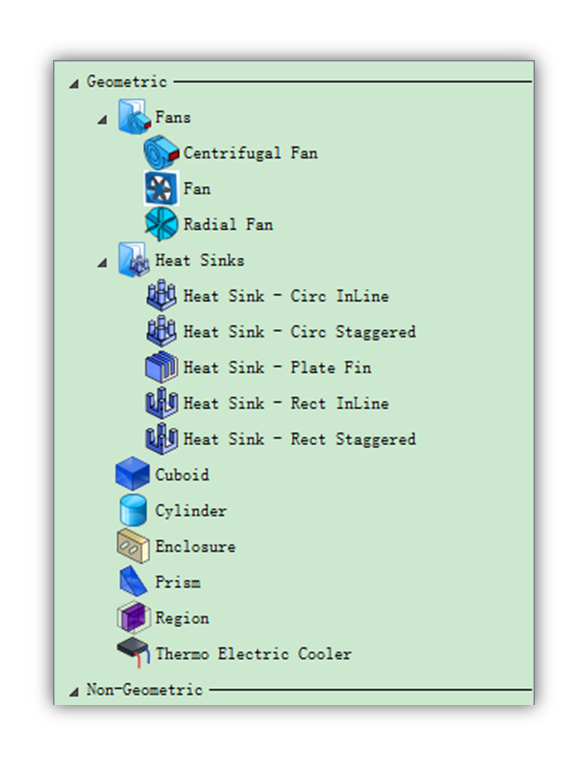Click the axial Fan icon
The height and width of the screenshot is (761, 587).
(x=161, y=188)
